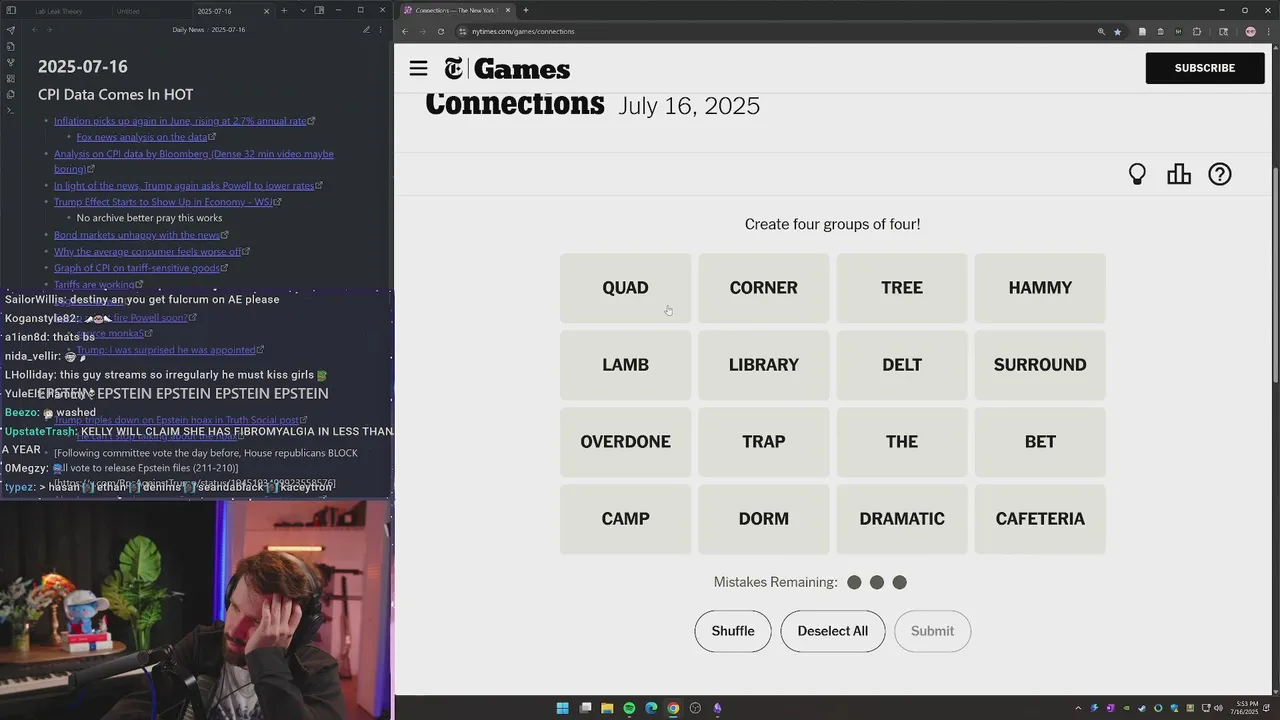Click the NYT Games logo

click(x=507, y=68)
